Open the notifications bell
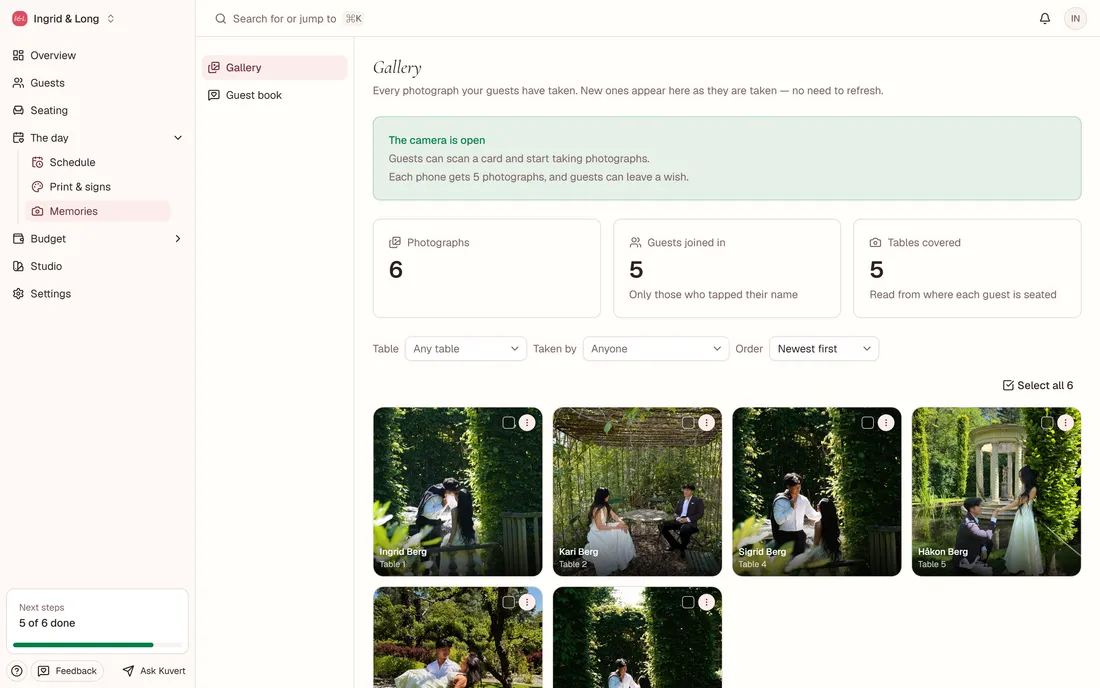Screen dimensions: 1100x688 point(1045,18)
